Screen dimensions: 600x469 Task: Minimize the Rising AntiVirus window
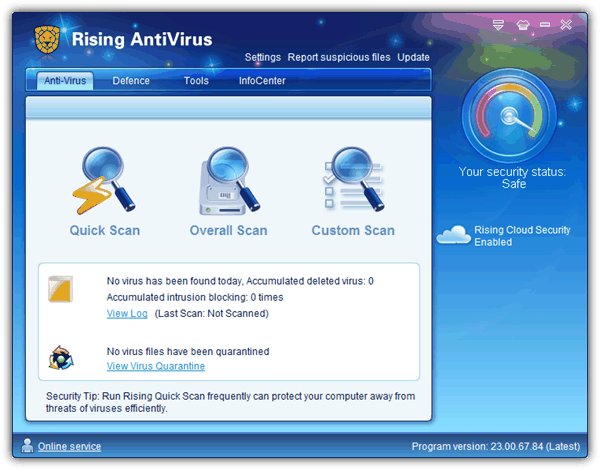(545, 25)
